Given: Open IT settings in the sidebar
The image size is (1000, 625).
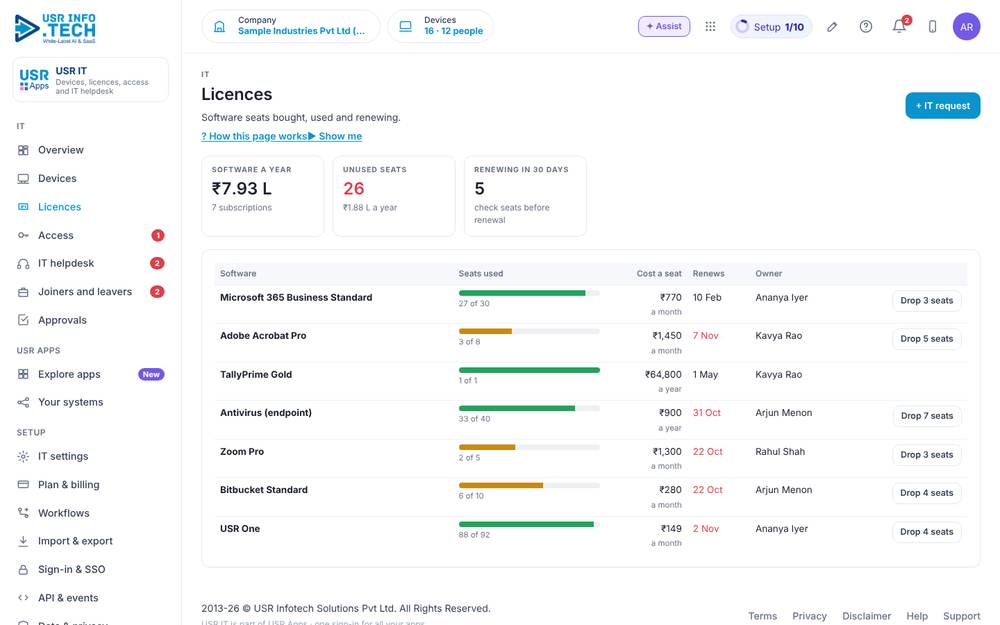Looking at the screenshot, I should click(x=91, y=456).
